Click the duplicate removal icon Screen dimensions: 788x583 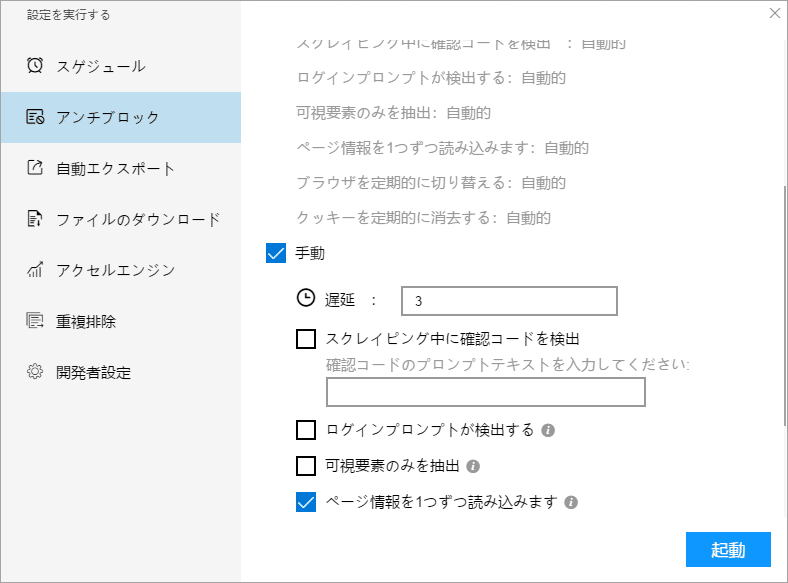[x=35, y=321]
